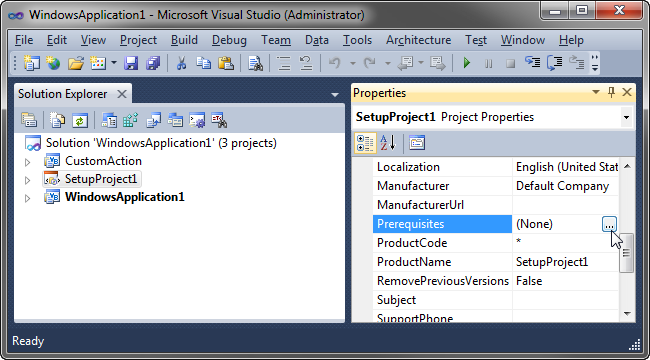Viewport: 650px width, 360px height.
Task: Click the Navigate Forward icon
Action: (x=438, y=63)
